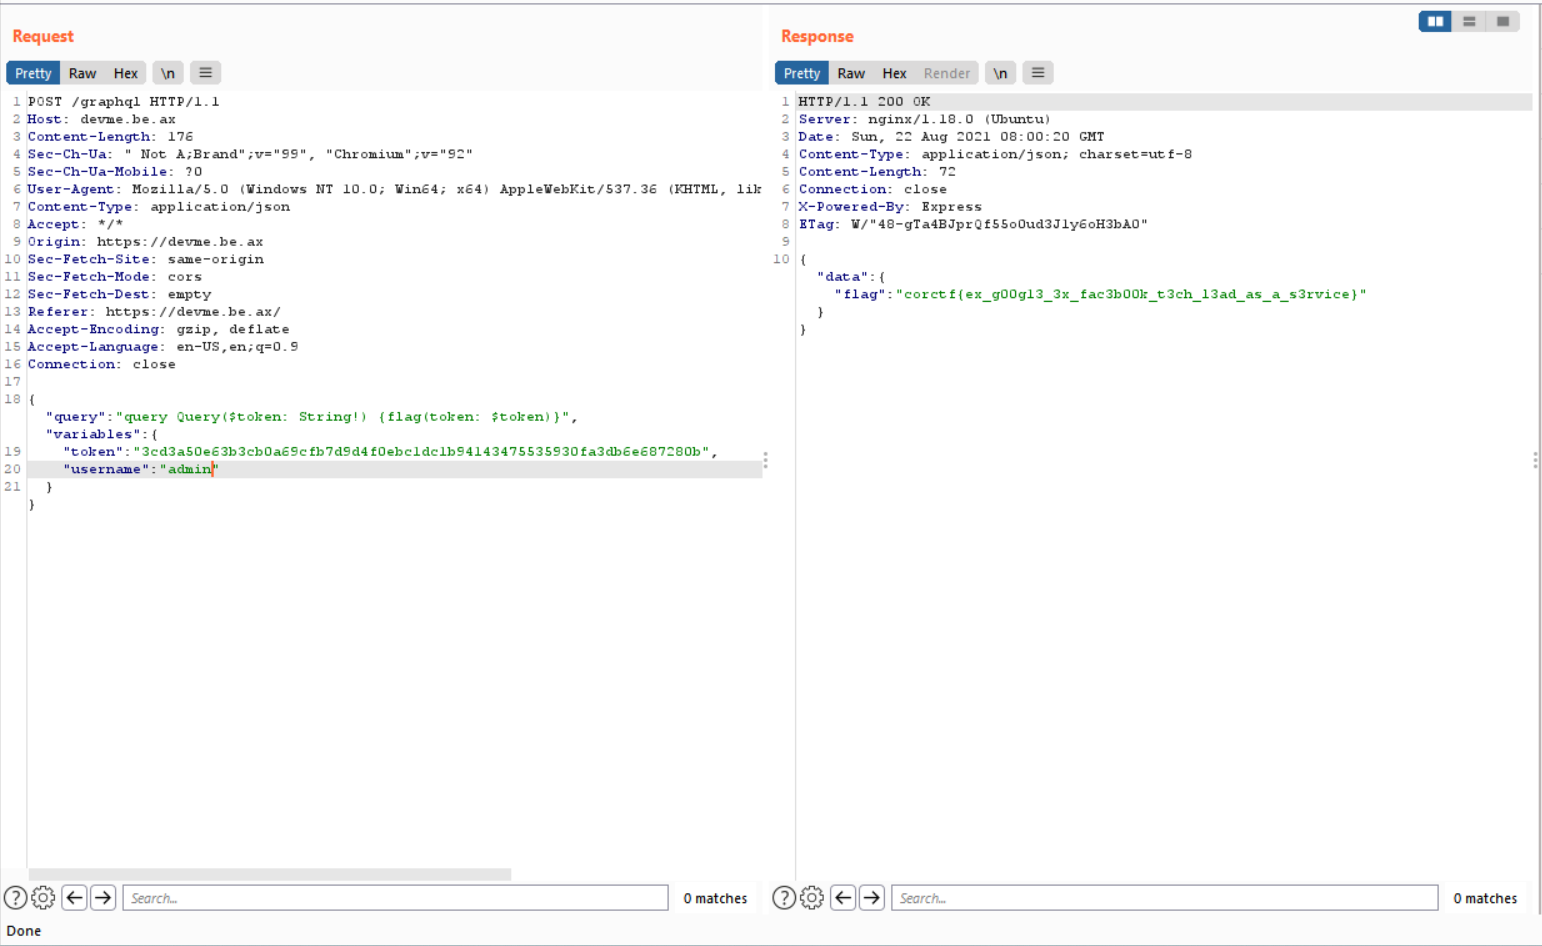
Task: Click the Accept-Encoding: gzip, deflate header
Action: pyautogui.click(x=159, y=329)
